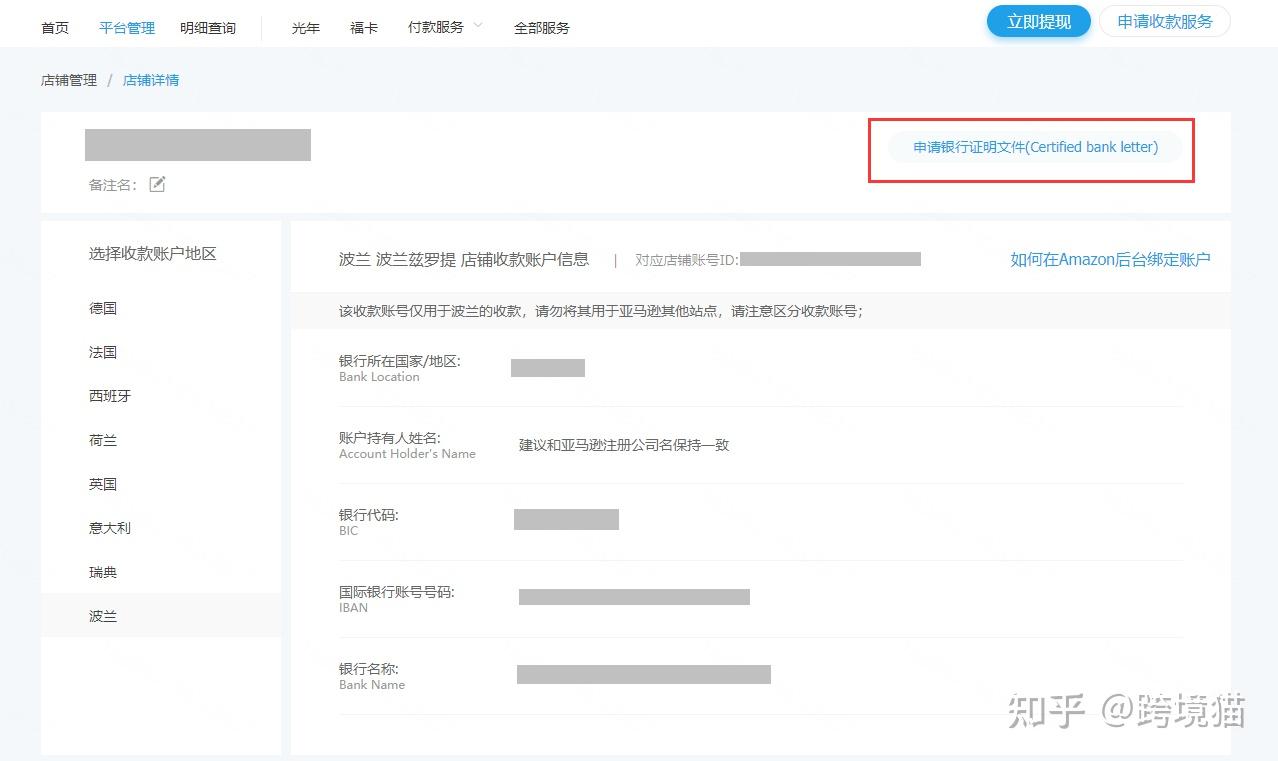Go back to 店铺管理 breadcrumb

point(69,80)
